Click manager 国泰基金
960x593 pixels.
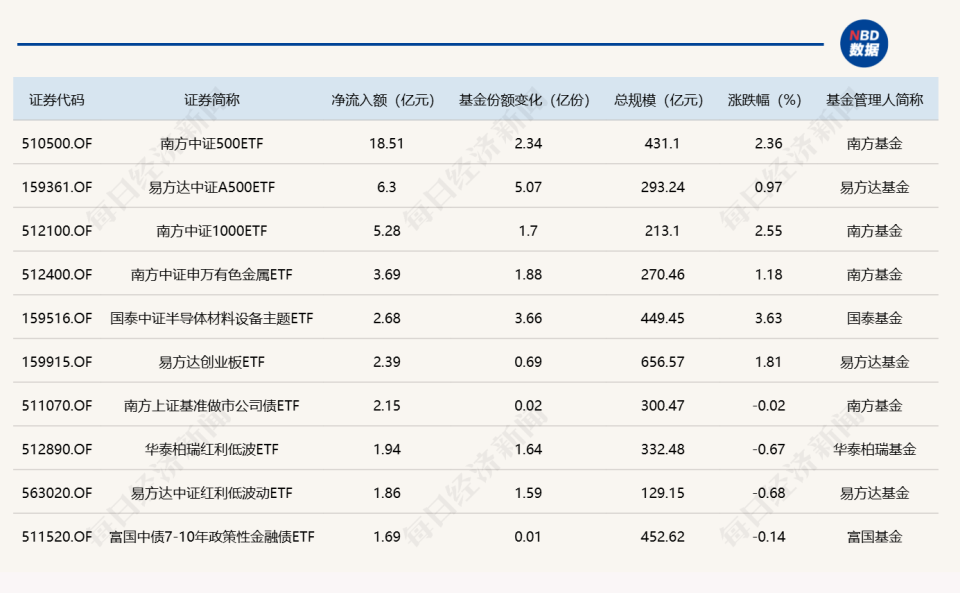click(874, 318)
